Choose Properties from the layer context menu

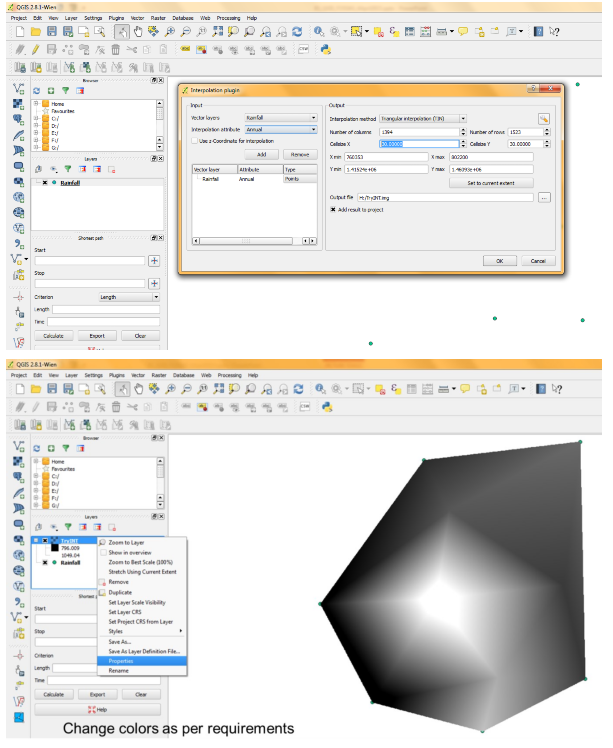point(121,661)
